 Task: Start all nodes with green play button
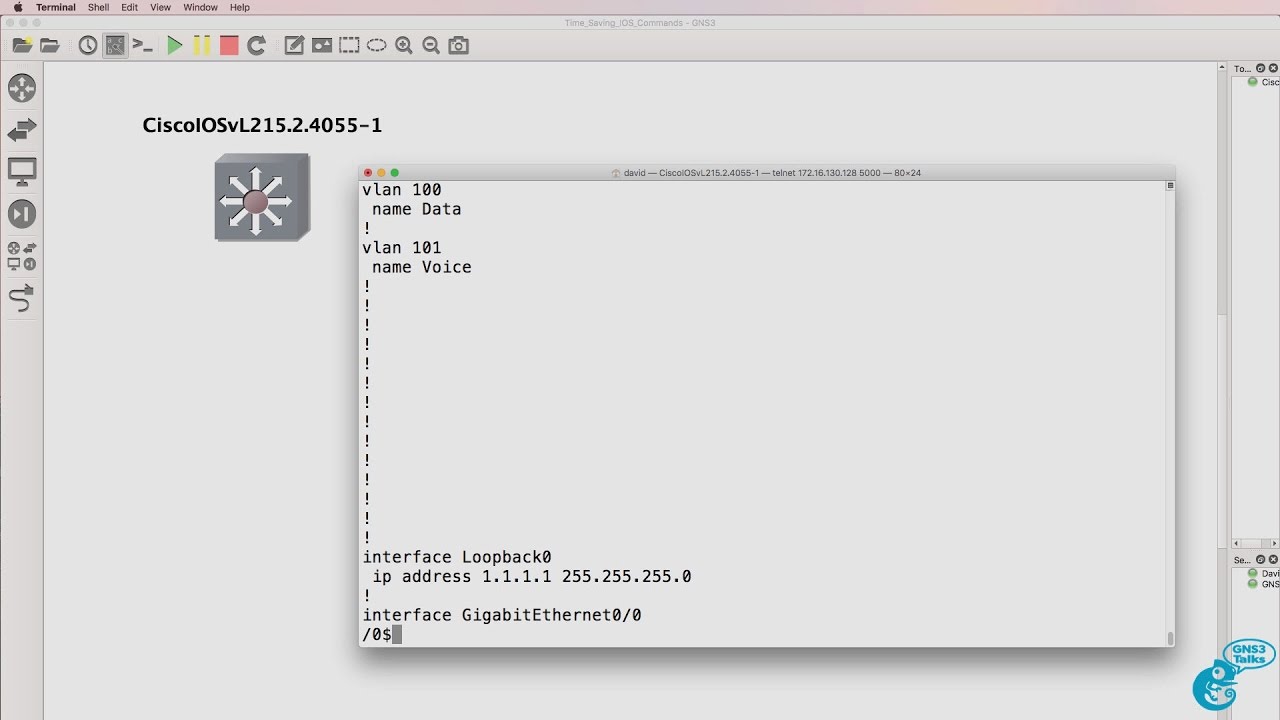[x=175, y=45]
